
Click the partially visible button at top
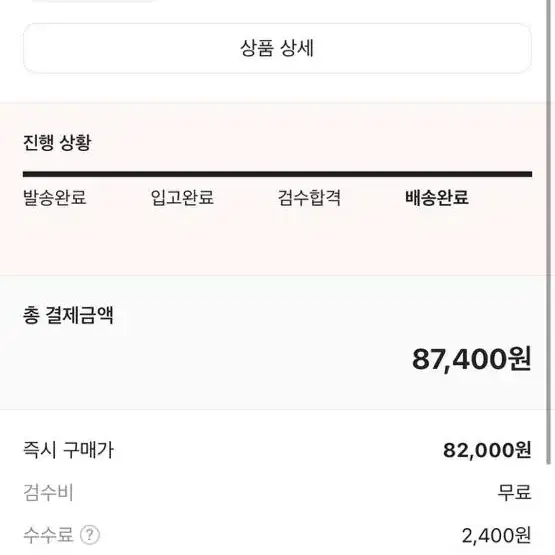click(x=94, y=1)
